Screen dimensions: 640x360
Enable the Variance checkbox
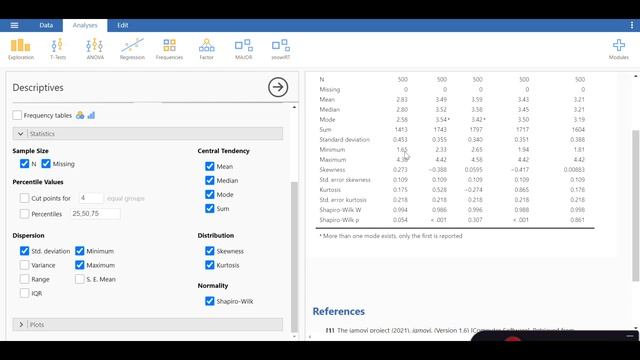click(24, 265)
